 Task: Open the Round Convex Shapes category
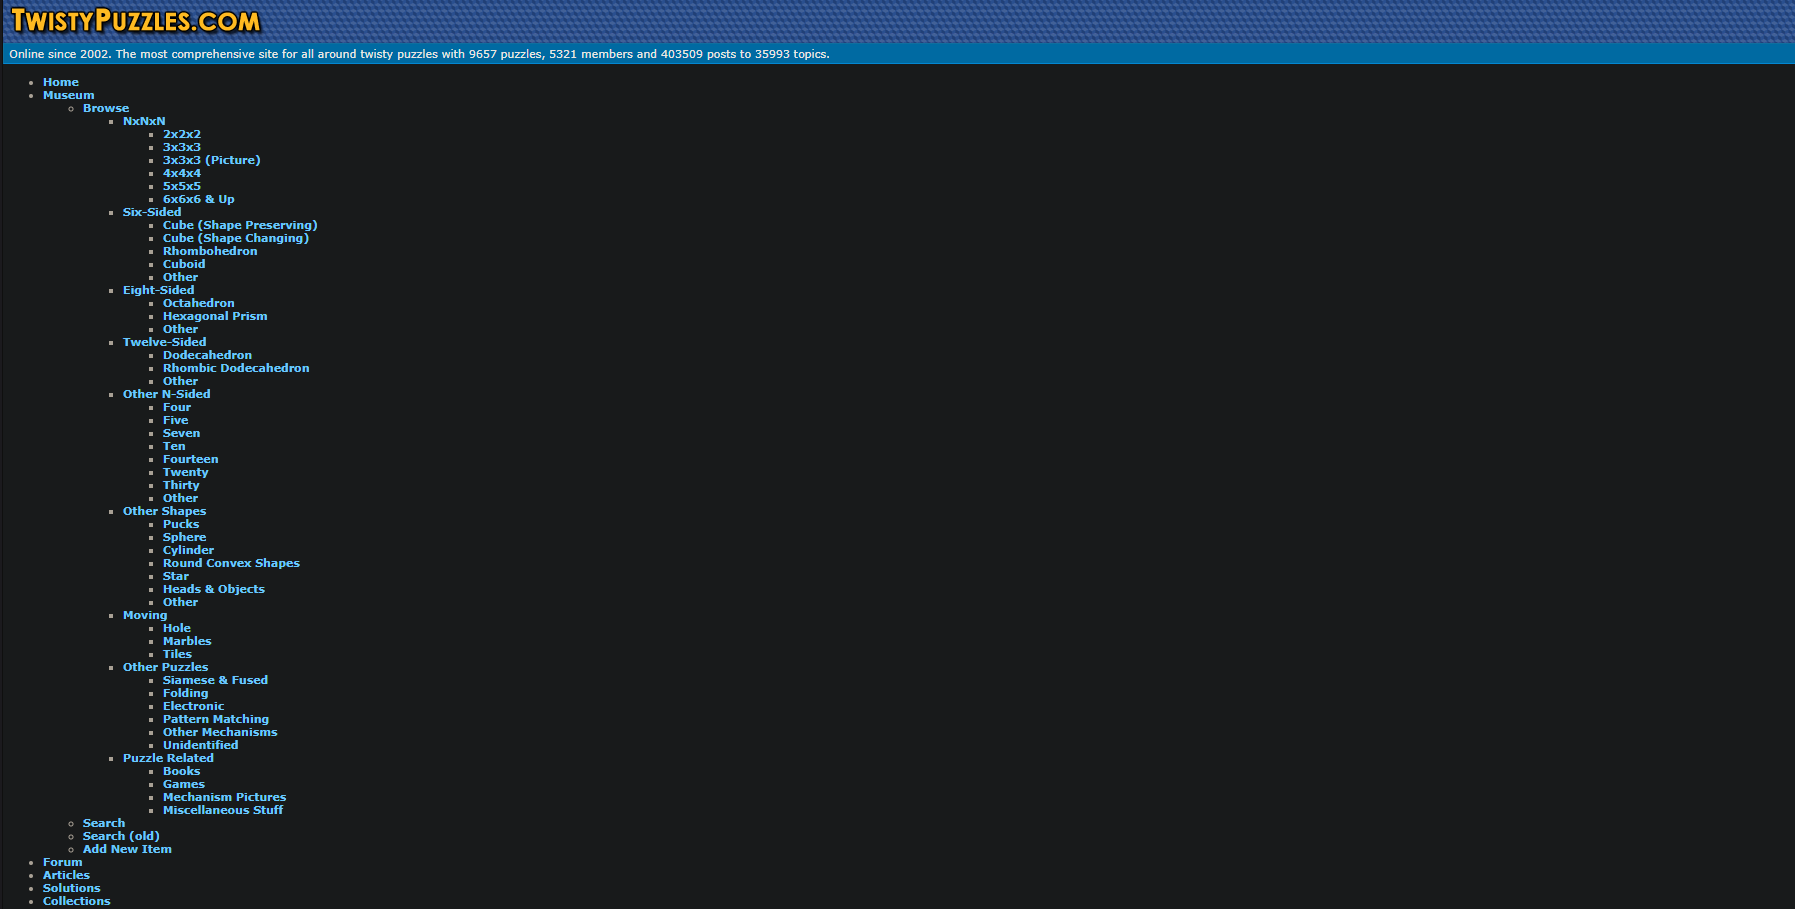point(231,562)
